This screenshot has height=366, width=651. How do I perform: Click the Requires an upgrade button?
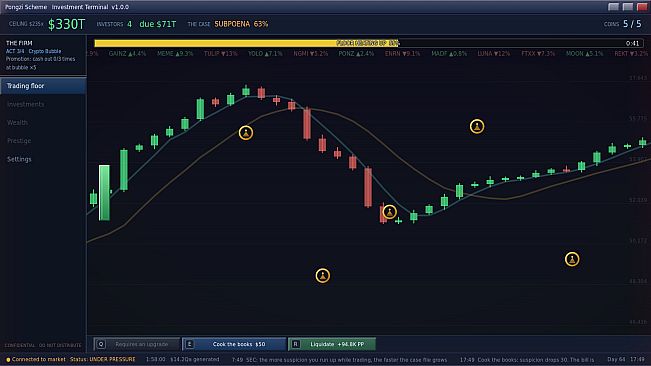[137, 344]
